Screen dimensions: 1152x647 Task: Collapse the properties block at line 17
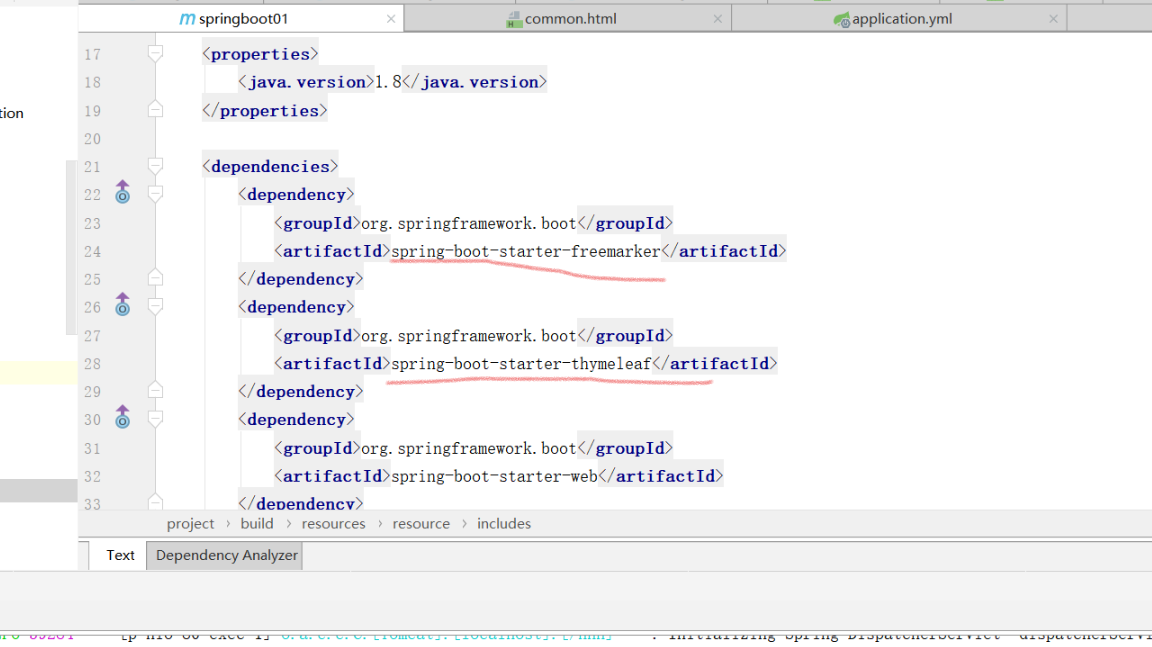click(155, 53)
